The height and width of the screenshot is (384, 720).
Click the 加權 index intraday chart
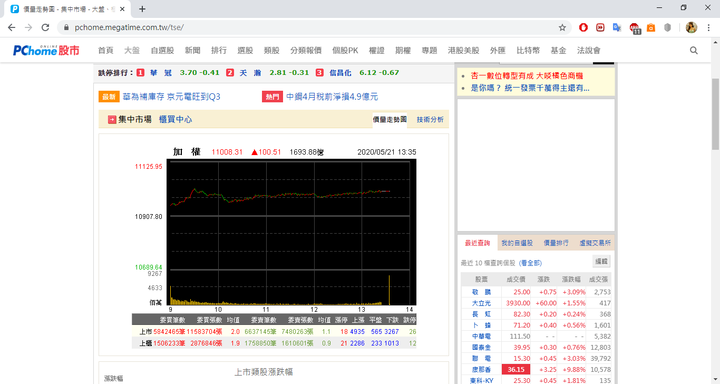coord(292,232)
